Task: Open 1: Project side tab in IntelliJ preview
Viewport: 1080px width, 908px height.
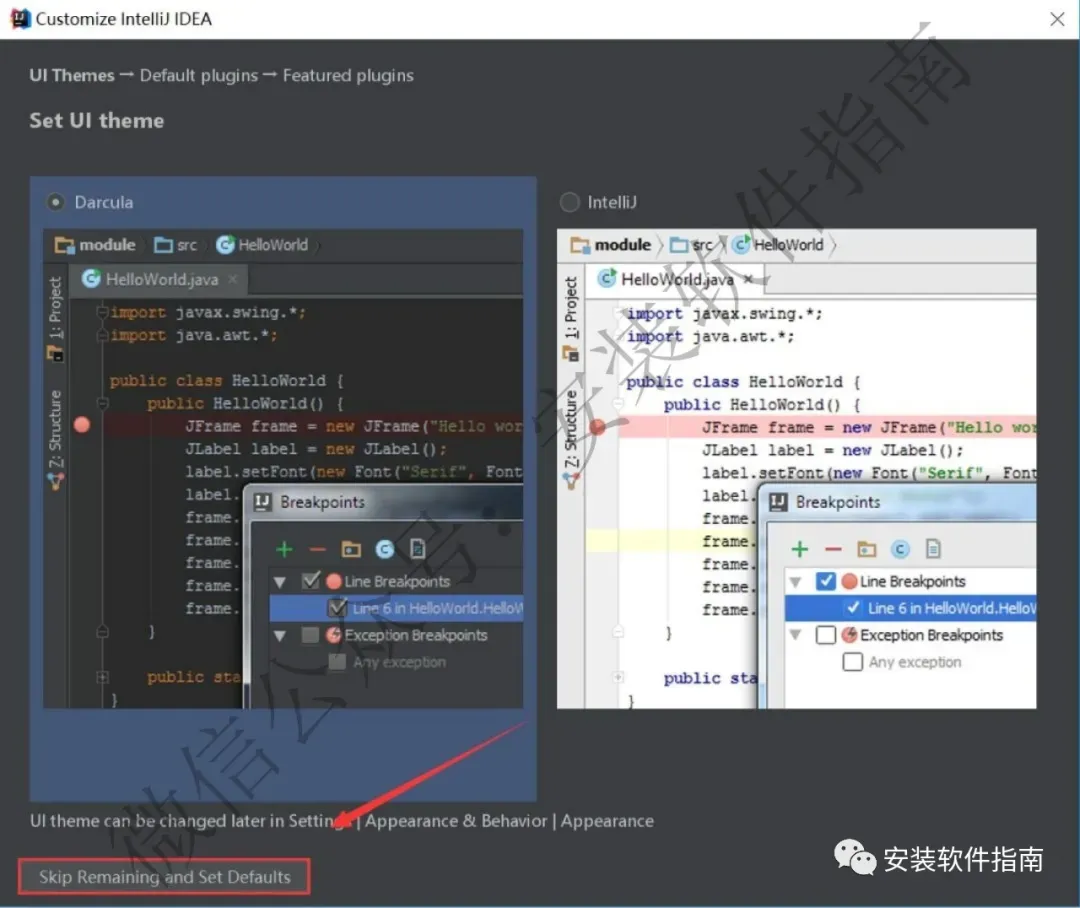Action: coord(571,318)
